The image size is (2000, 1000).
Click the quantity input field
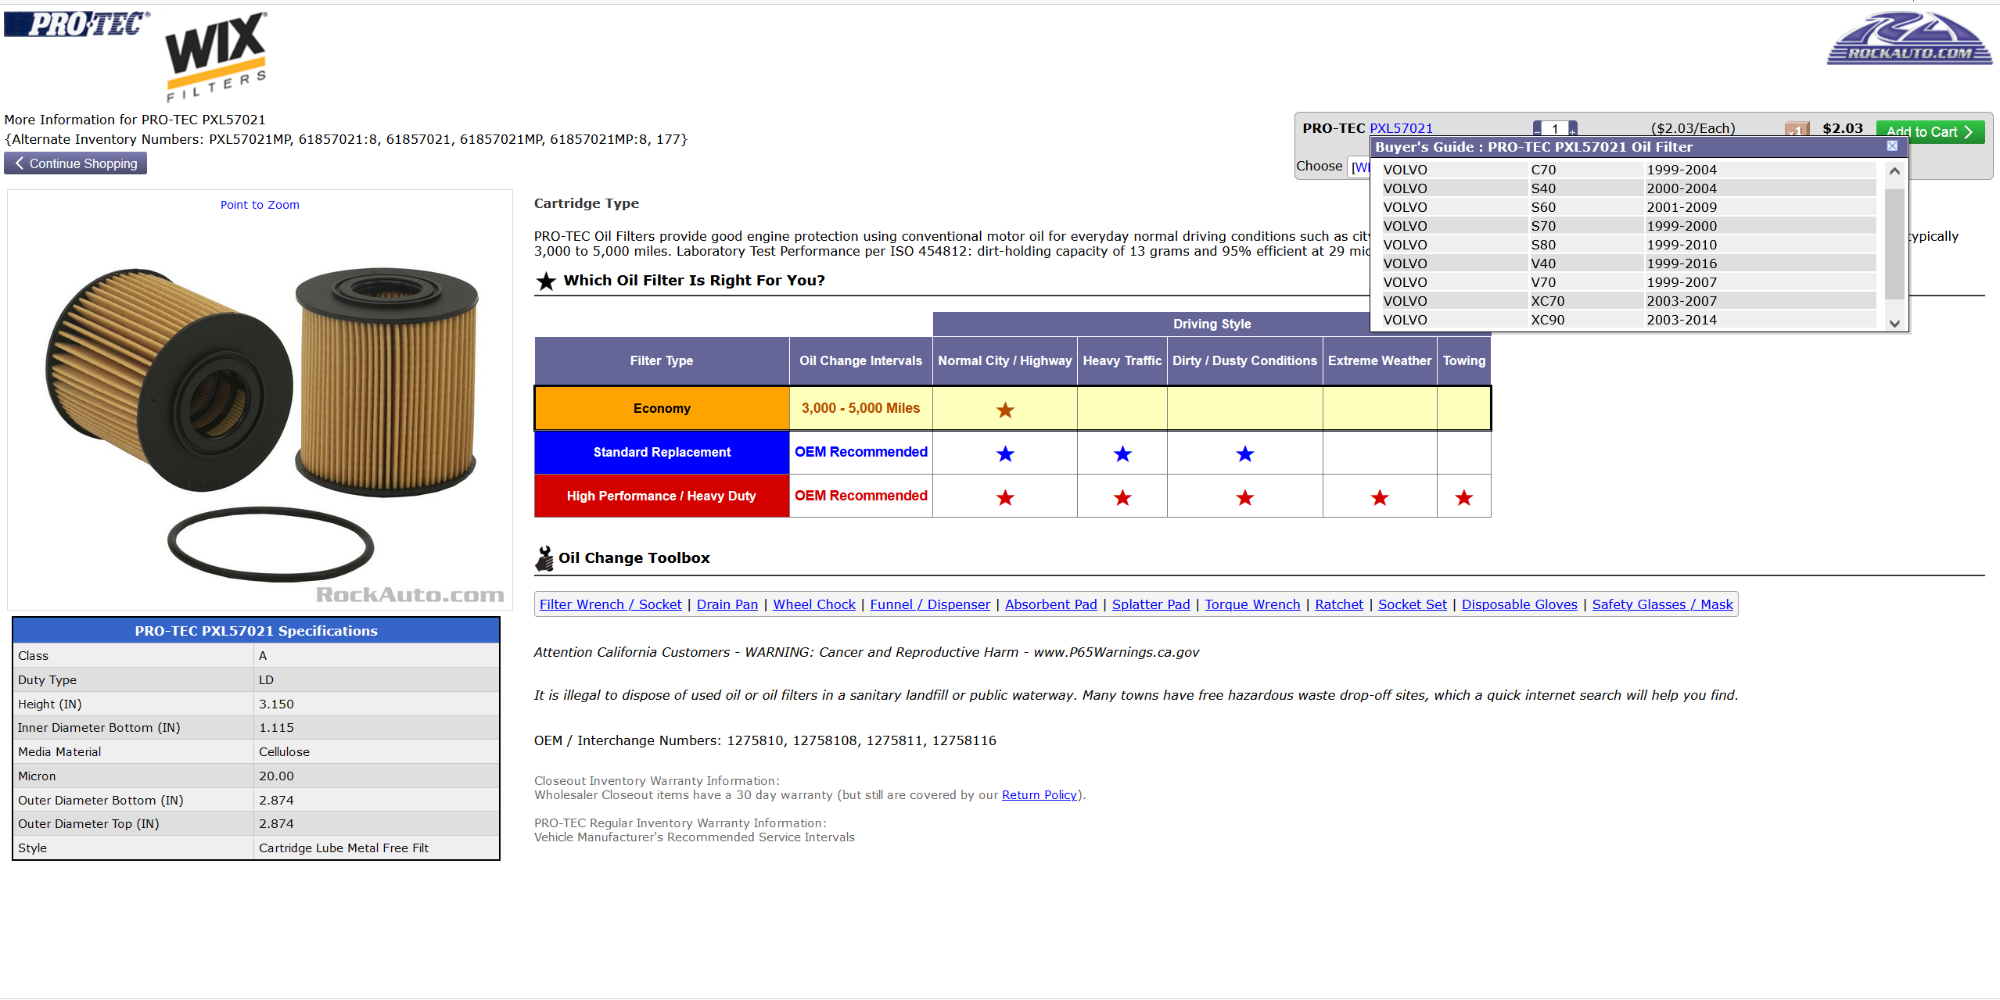point(1555,129)
